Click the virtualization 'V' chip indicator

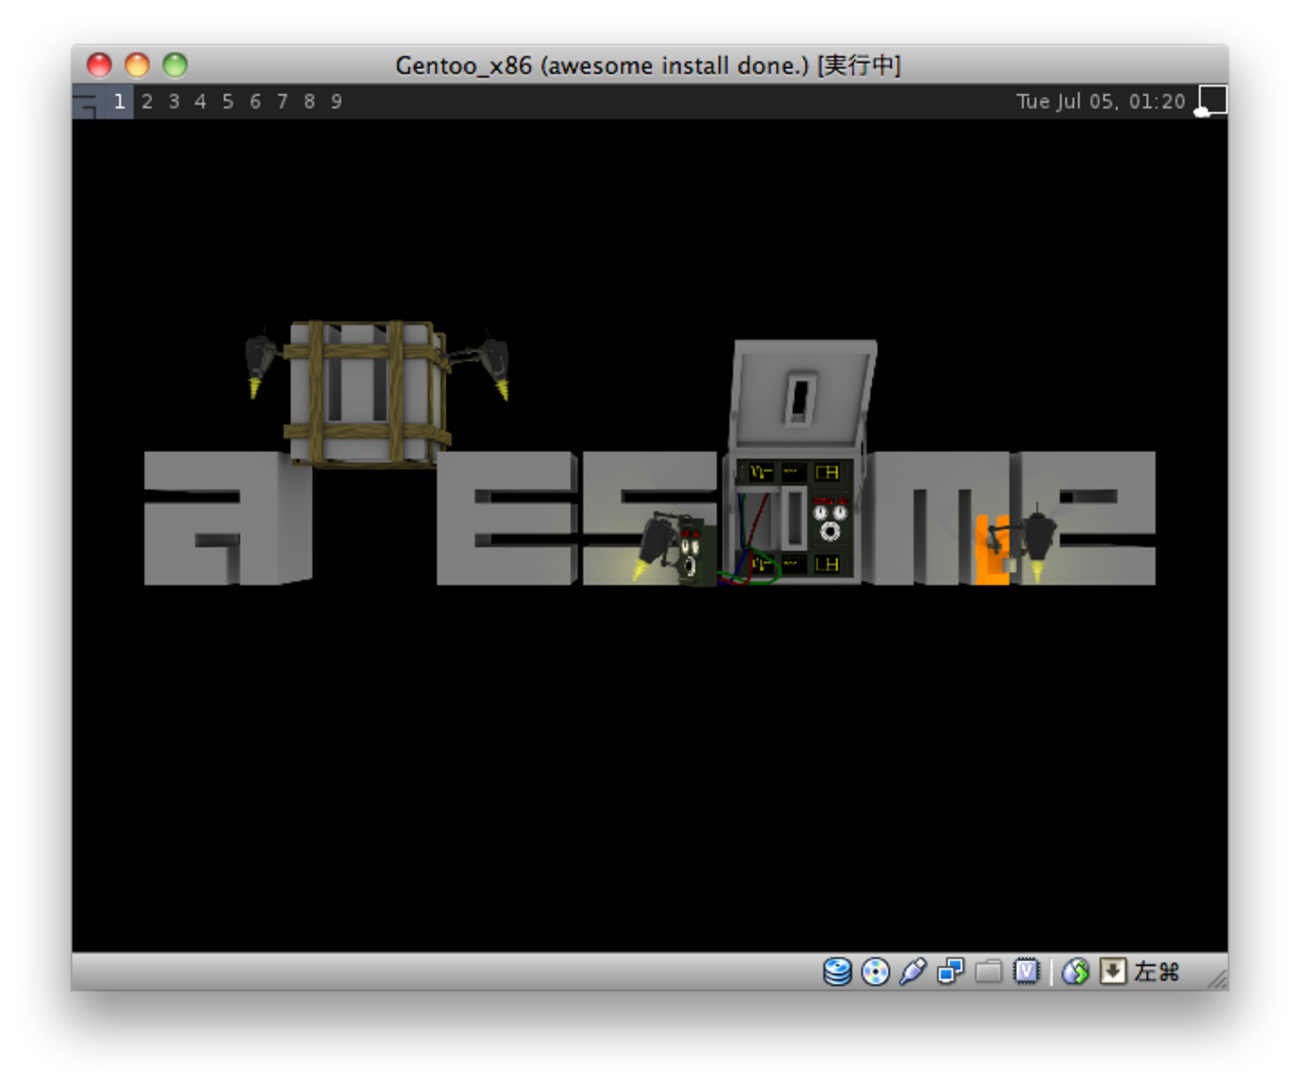point(1026,971)
